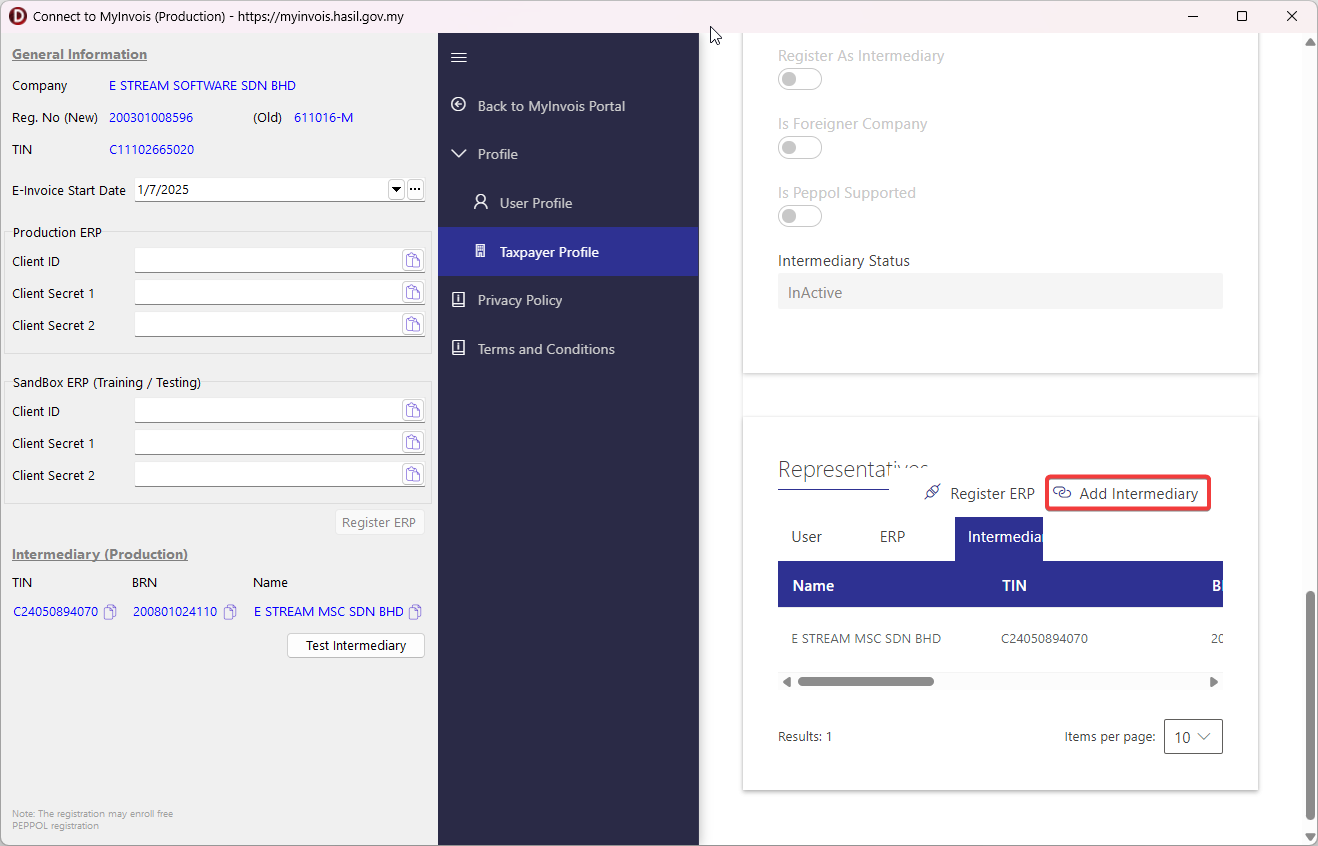Click page scroll up arrow

point(1311,42)
